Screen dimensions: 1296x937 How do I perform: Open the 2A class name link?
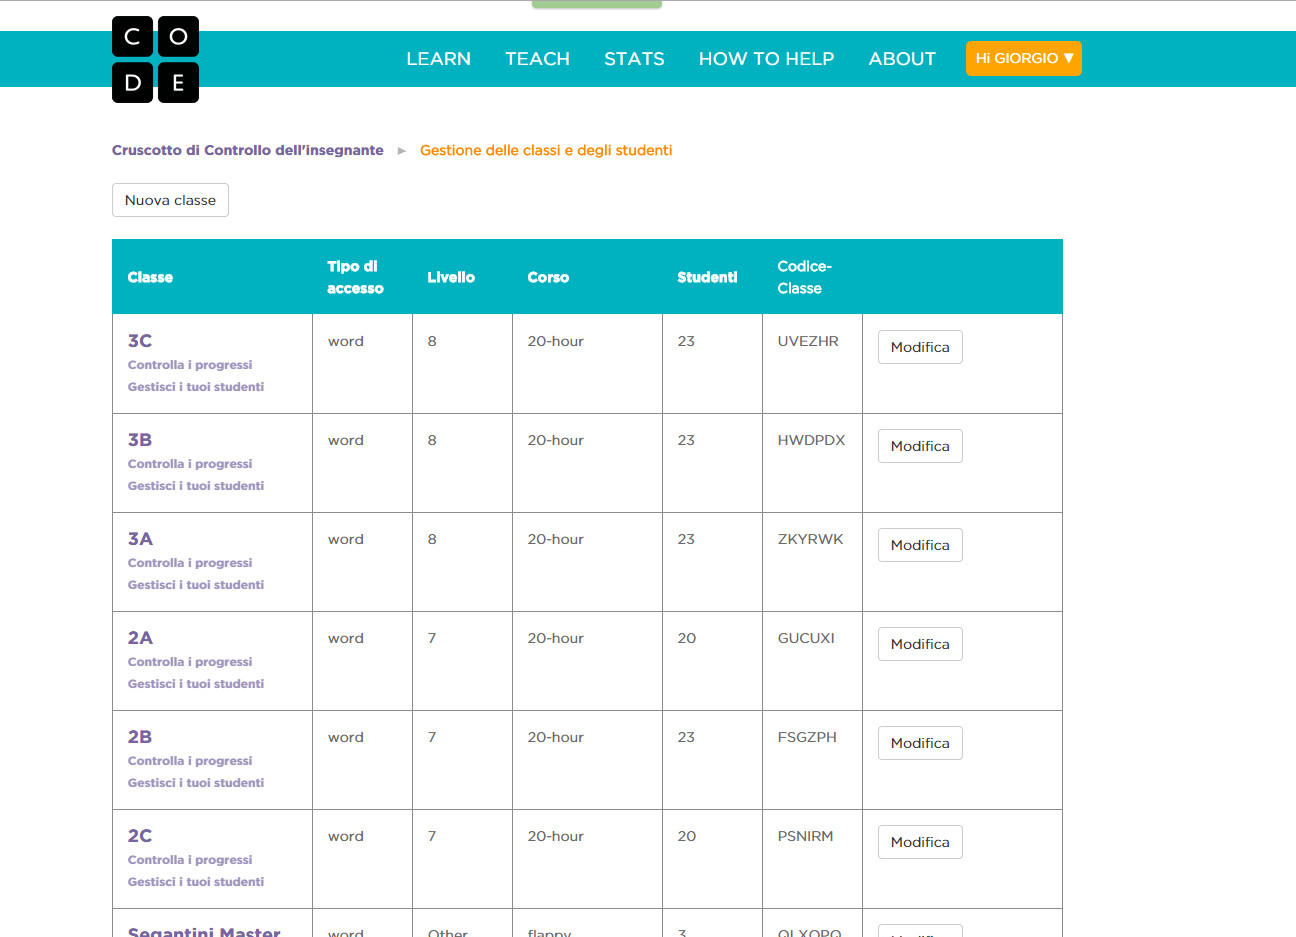click(x=140, y=638)
